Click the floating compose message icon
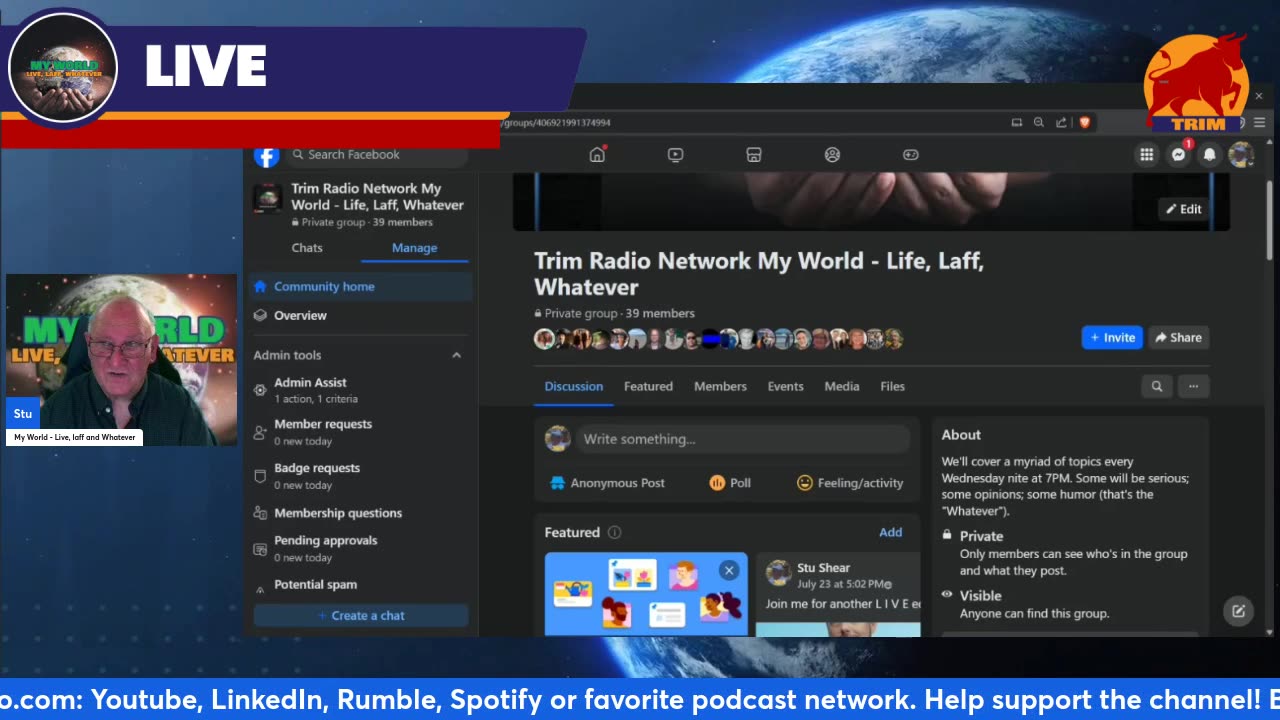 pyautogui.click(x=1238, y=611)
